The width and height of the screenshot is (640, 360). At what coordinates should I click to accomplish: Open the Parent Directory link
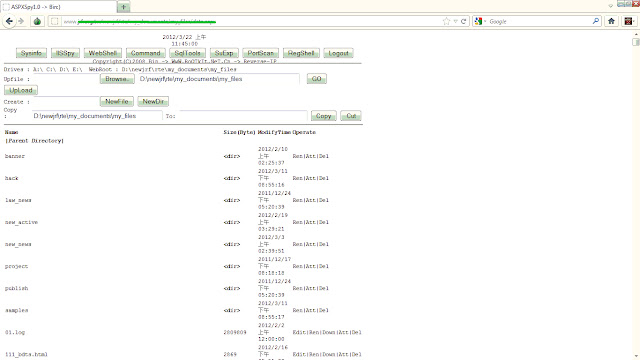tap(34, 141)
